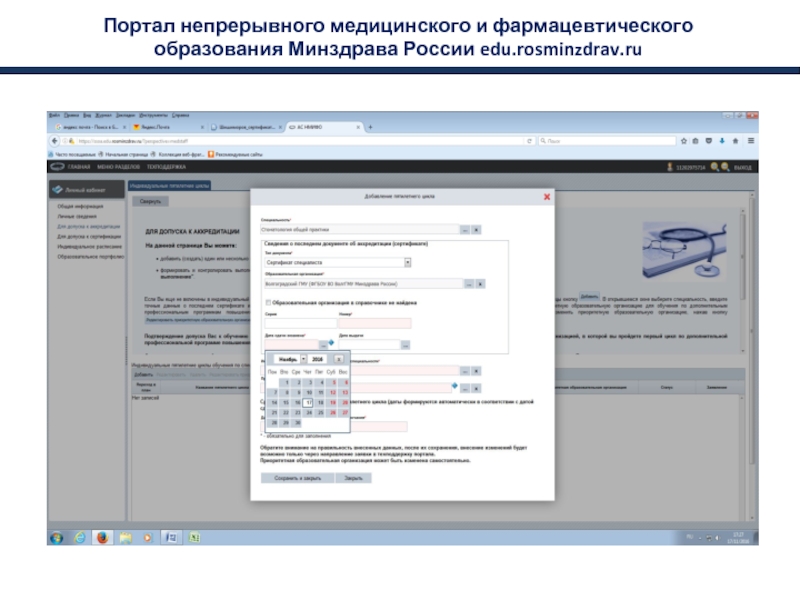Clear the first pink field below the calendar
This screenshot has width=800, height=600.
[476, 371]
